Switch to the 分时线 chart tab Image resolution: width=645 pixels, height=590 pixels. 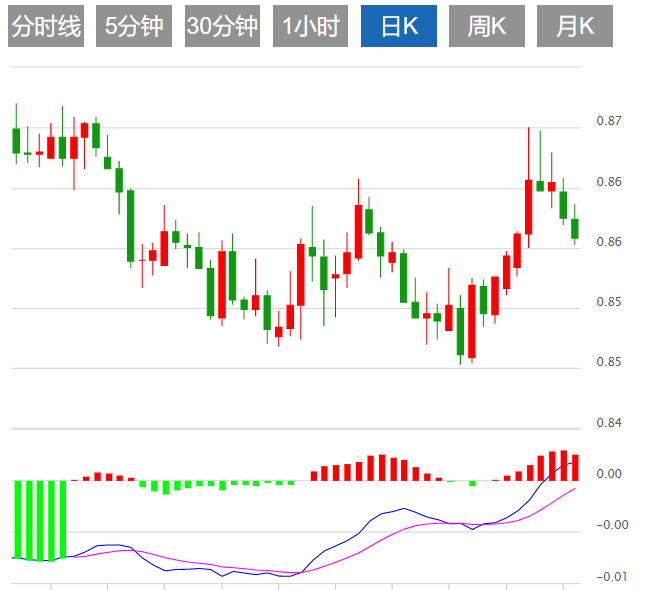coord(46,26)
